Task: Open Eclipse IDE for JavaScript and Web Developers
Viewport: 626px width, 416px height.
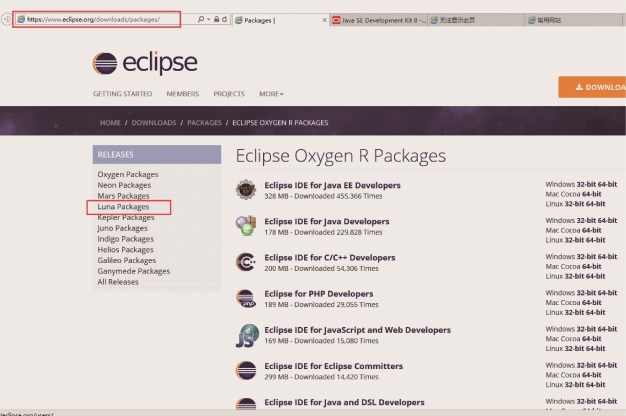Action: [x=357, y=330]
